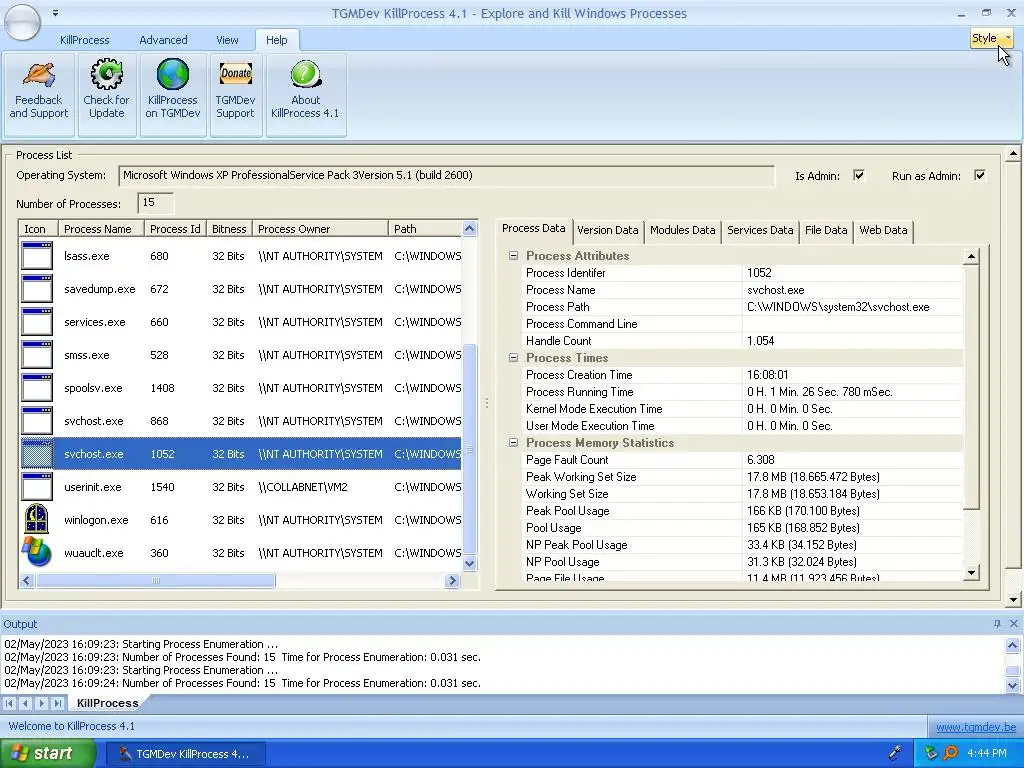
Task: Open Feedback and Support
Action: pyautogui.click(x=39, y=95)
